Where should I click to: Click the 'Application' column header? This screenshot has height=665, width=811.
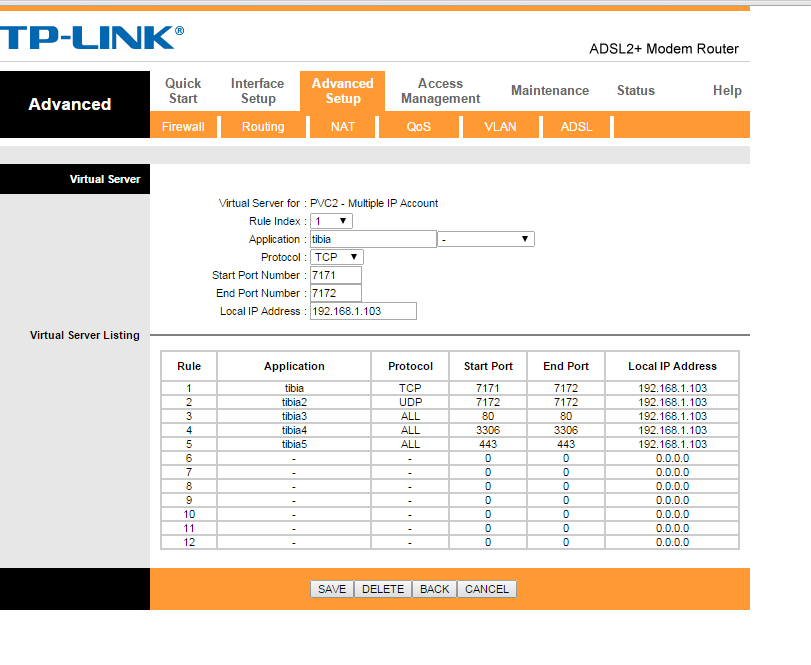click(294, 366)
